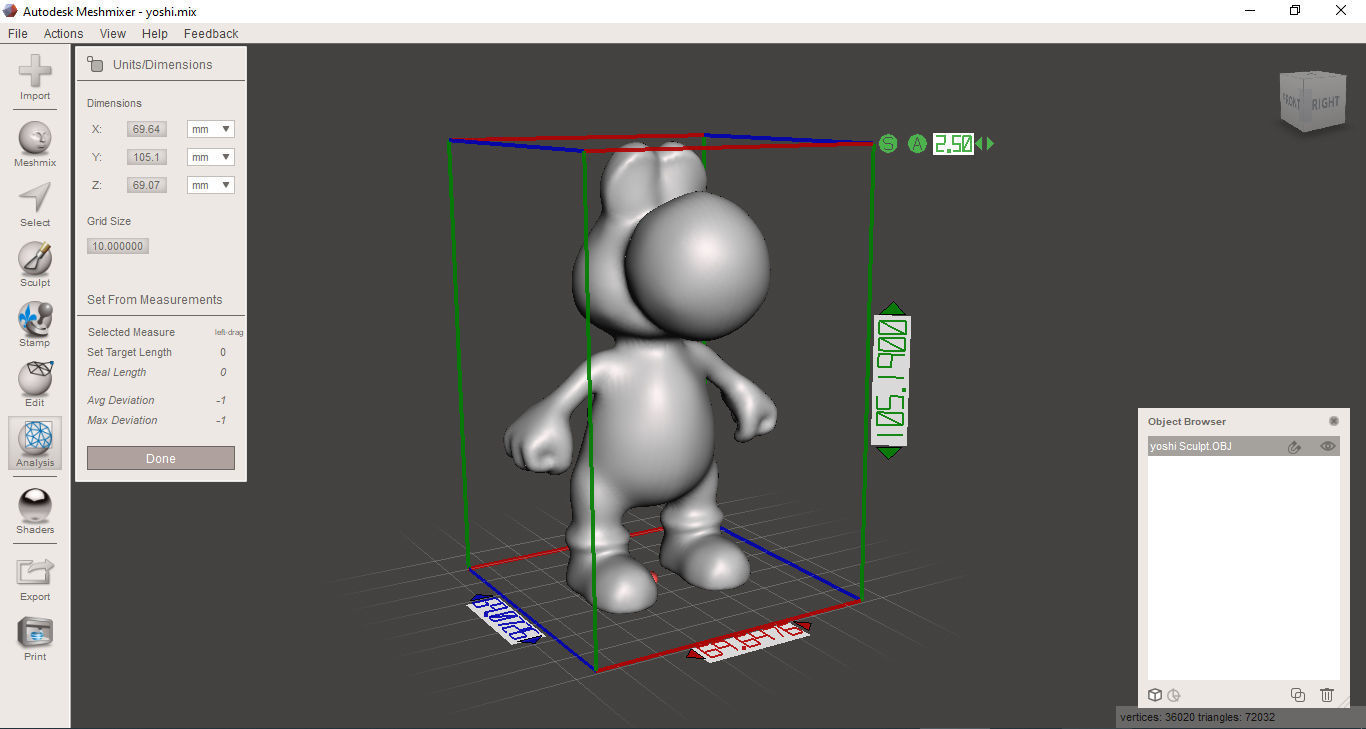Click the down arrow below the 105.1900 label

tap(889, 453)
